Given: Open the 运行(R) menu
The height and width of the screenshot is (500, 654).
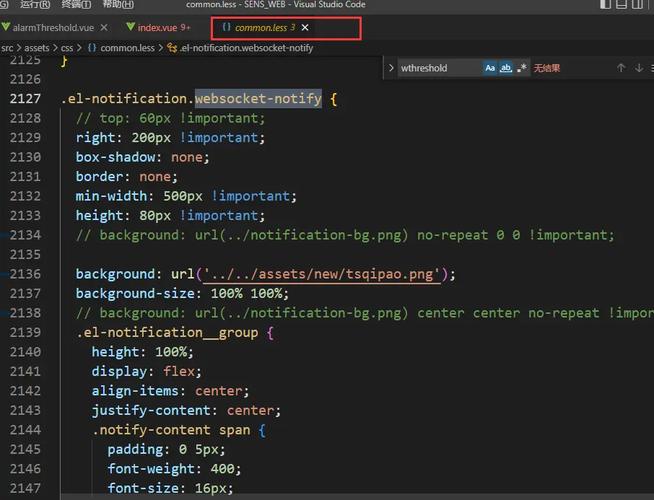Looking at the screenshot, I should pyautogui.click(x=35, y=4).
